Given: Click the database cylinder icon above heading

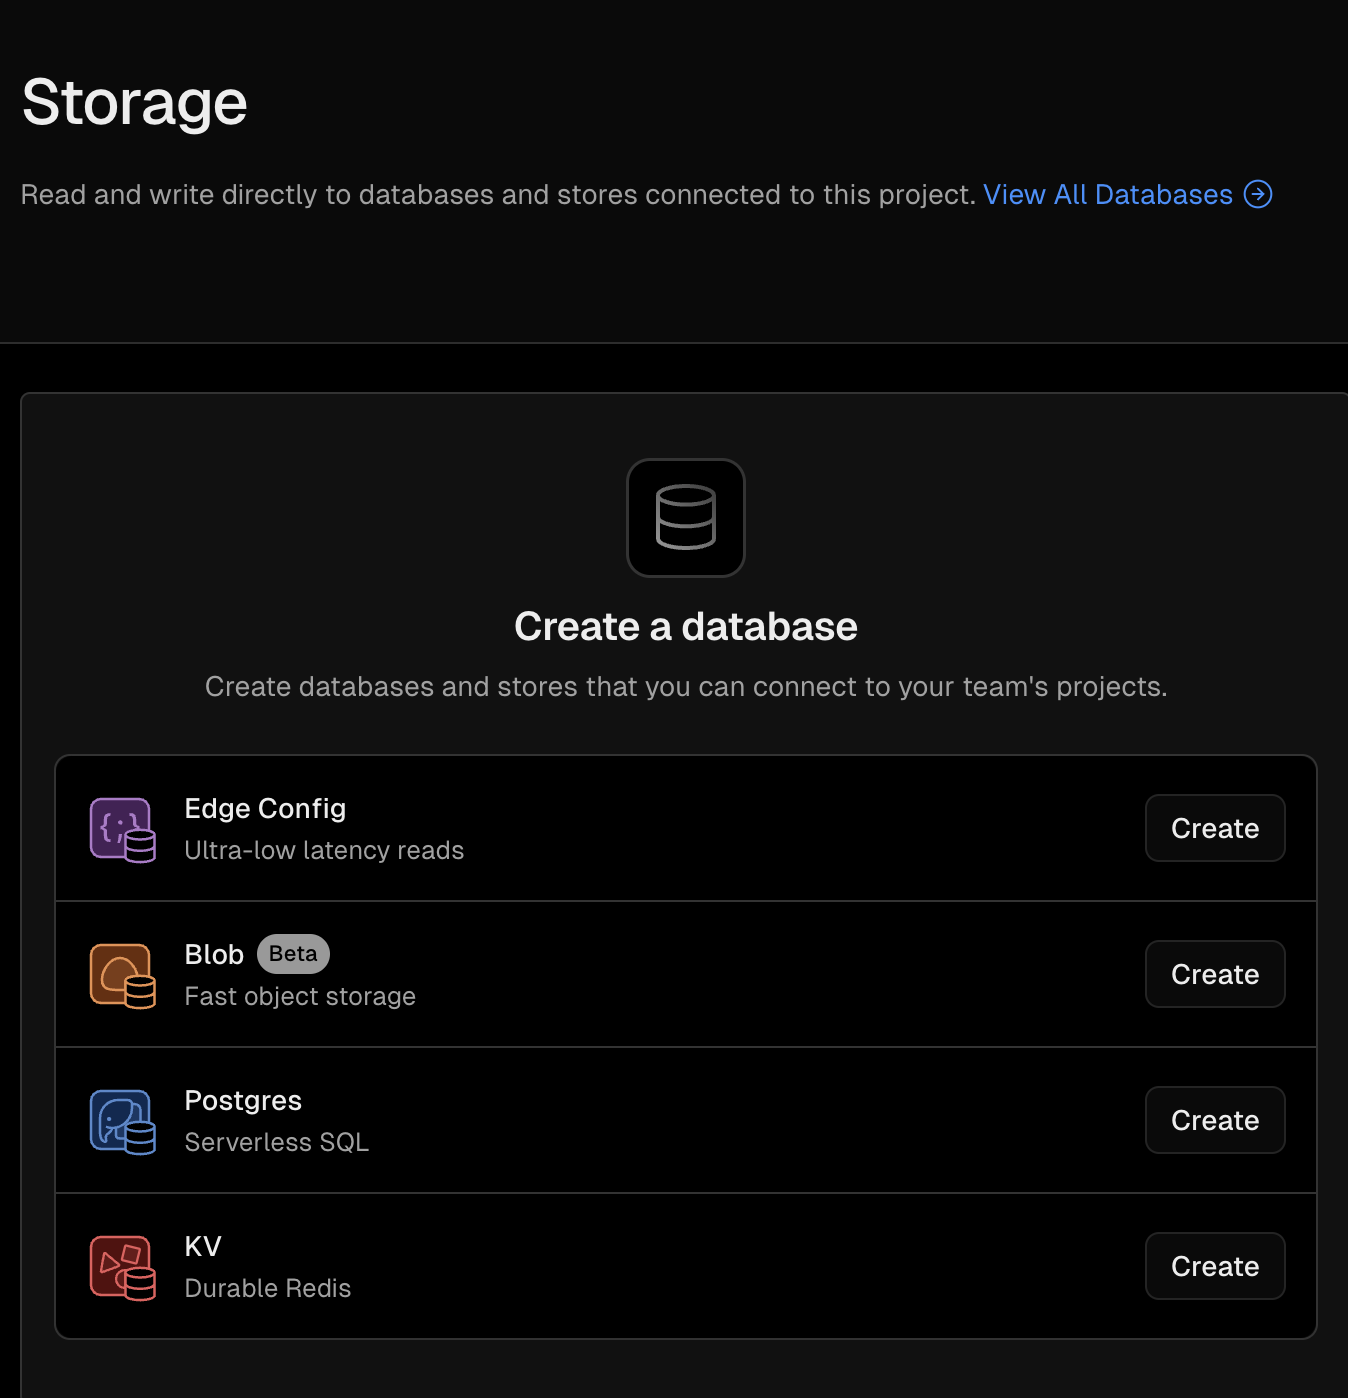Looking at the screenshot, I should (686, 518).
